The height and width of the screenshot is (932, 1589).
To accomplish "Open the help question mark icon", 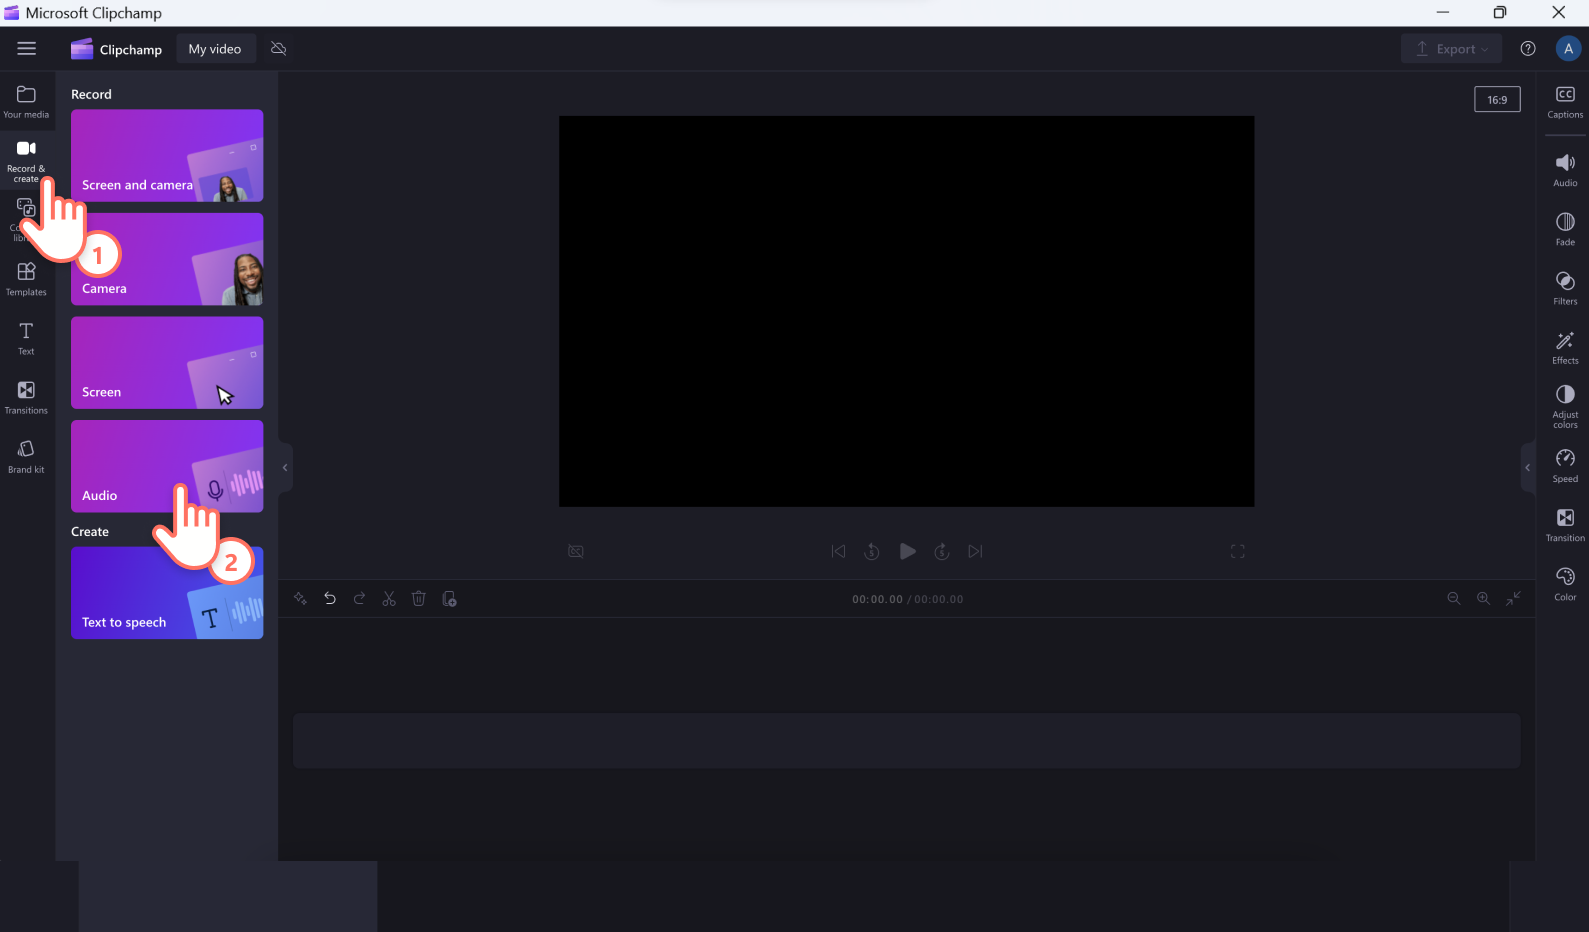I will point(1528,49).
